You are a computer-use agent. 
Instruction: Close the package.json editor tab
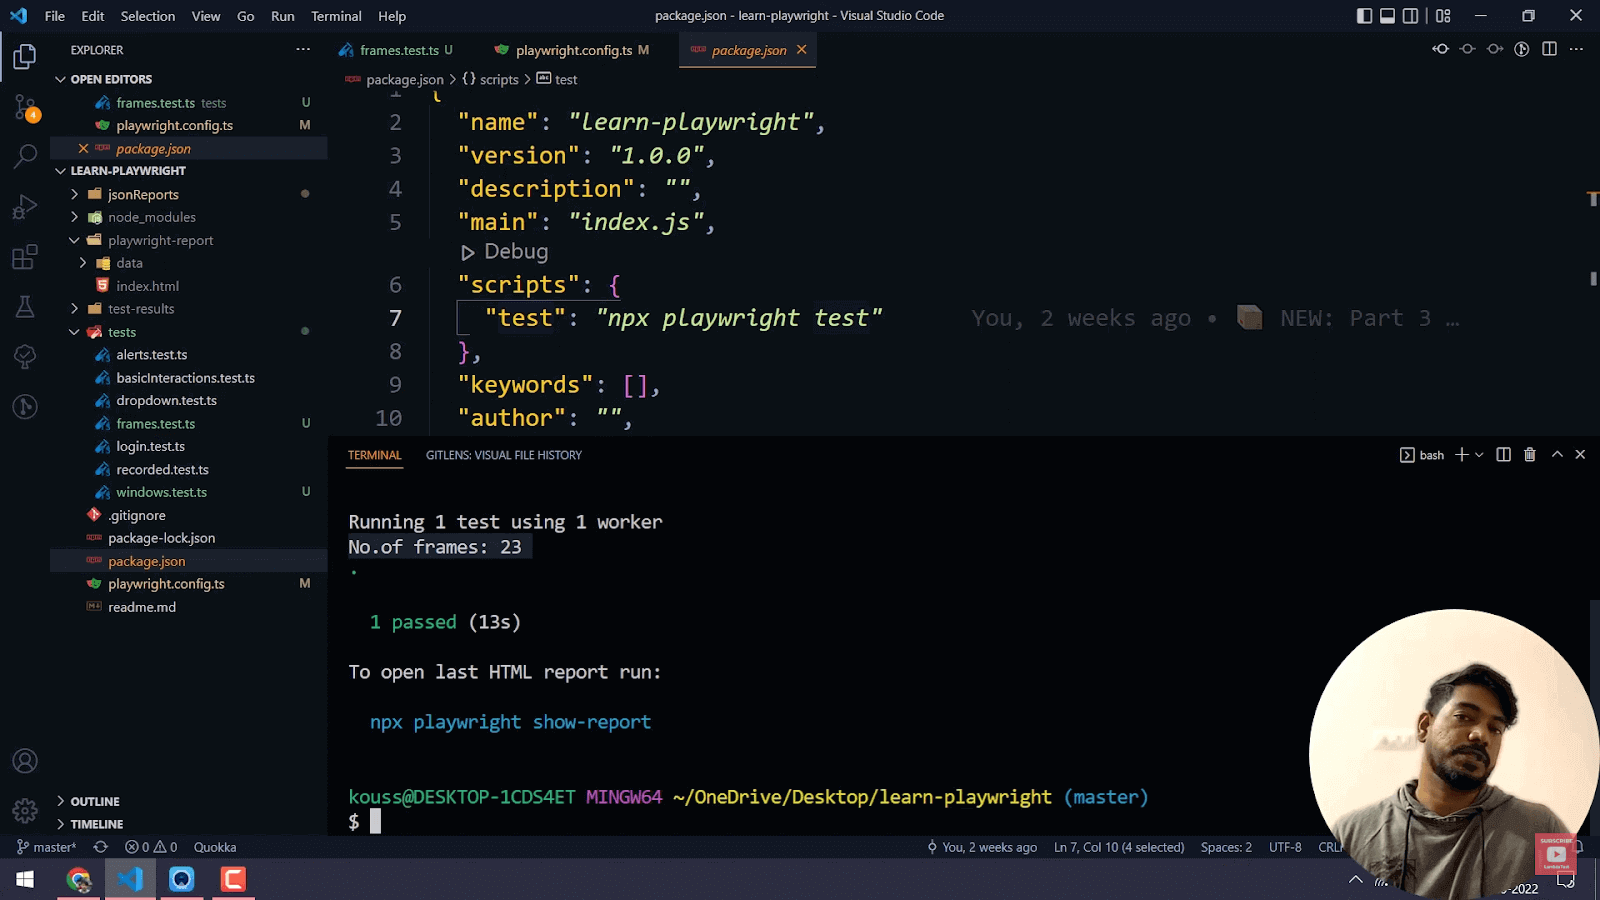point(801,50)
